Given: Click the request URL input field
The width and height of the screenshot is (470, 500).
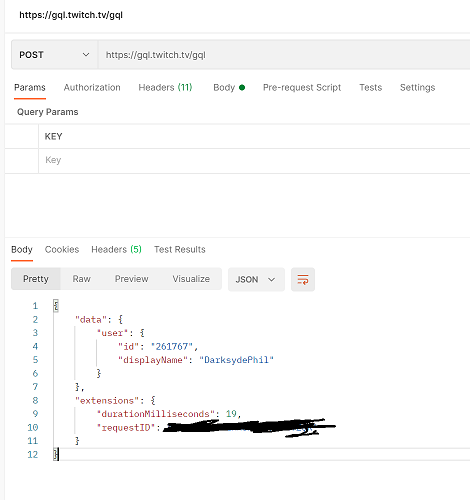Looking at the screenshot, I should coord(284,55).
